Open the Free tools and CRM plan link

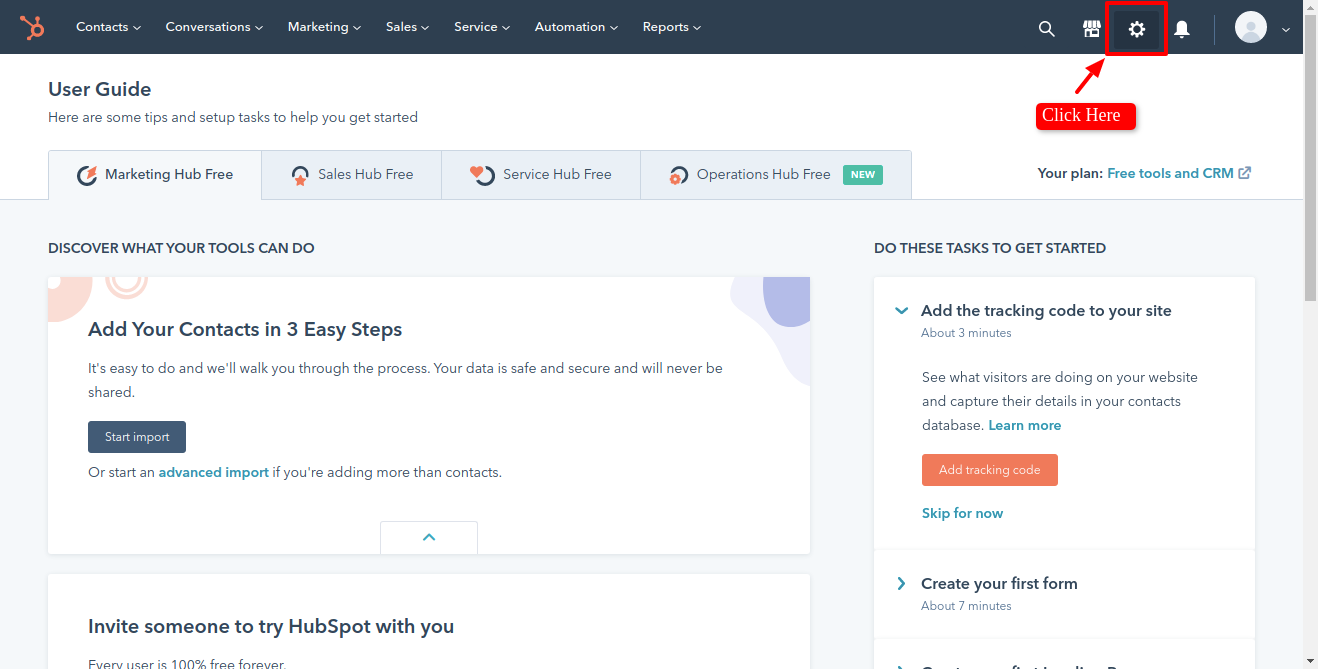pos(1170,173)
